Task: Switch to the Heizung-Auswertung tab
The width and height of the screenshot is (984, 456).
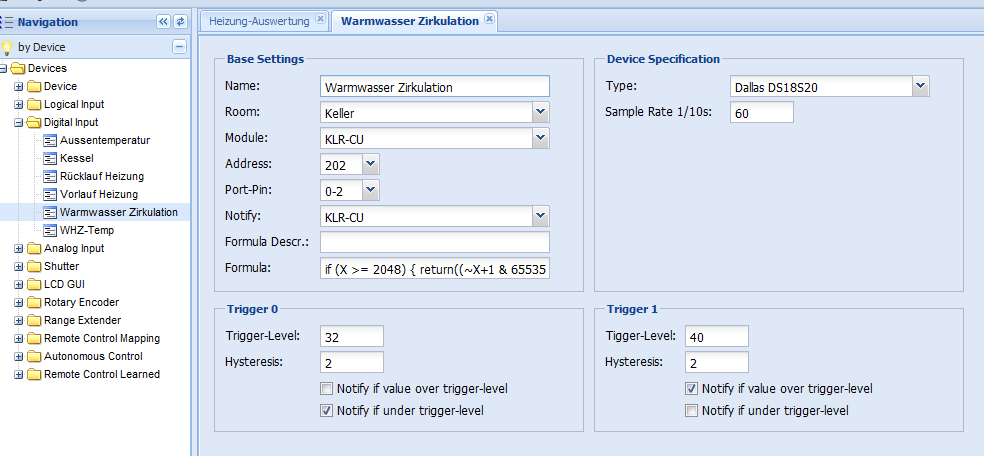Action: point(259,21)
